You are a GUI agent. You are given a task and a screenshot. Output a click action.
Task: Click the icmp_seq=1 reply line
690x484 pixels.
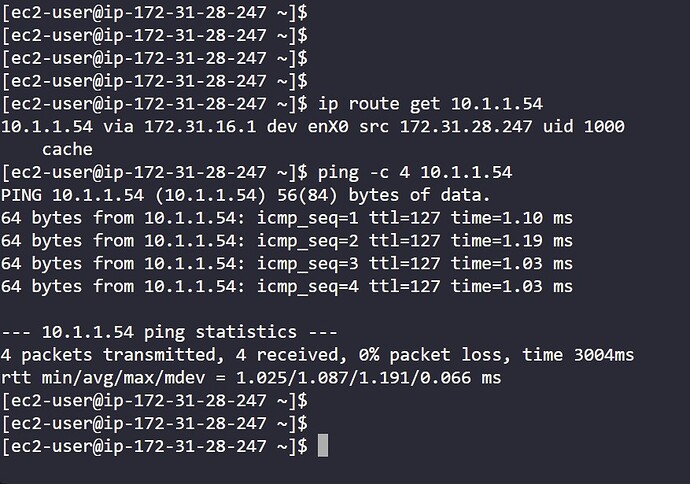tap(287, 218)
